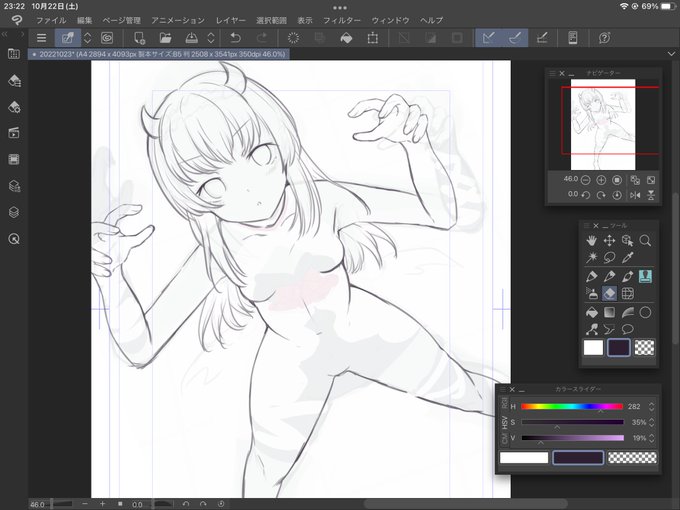Select the Lasso selection tool
The height and width of the screenshot is (510, 680).
(x=609, y=258)
